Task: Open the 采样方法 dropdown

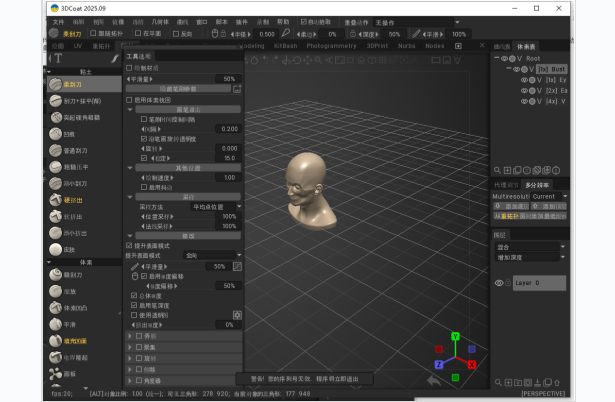Action: (214, 206)
